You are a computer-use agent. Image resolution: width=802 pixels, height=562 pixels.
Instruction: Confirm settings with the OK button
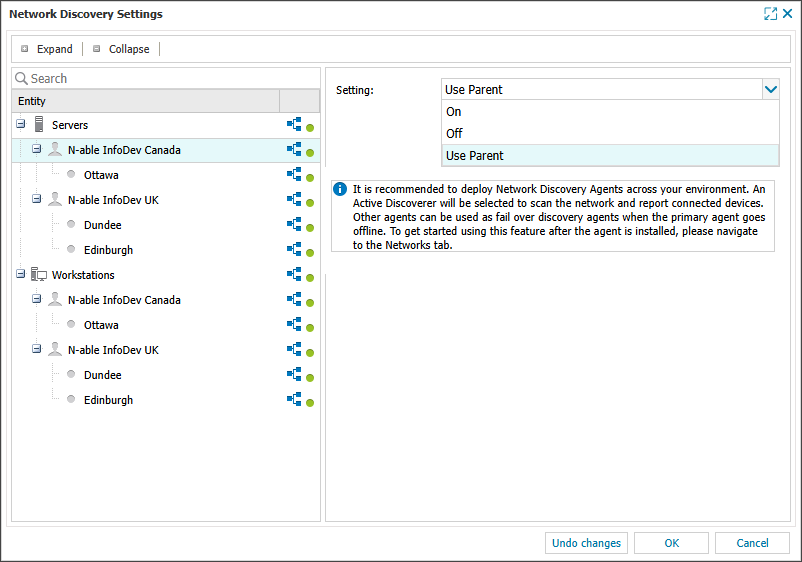tap(671, 543)
